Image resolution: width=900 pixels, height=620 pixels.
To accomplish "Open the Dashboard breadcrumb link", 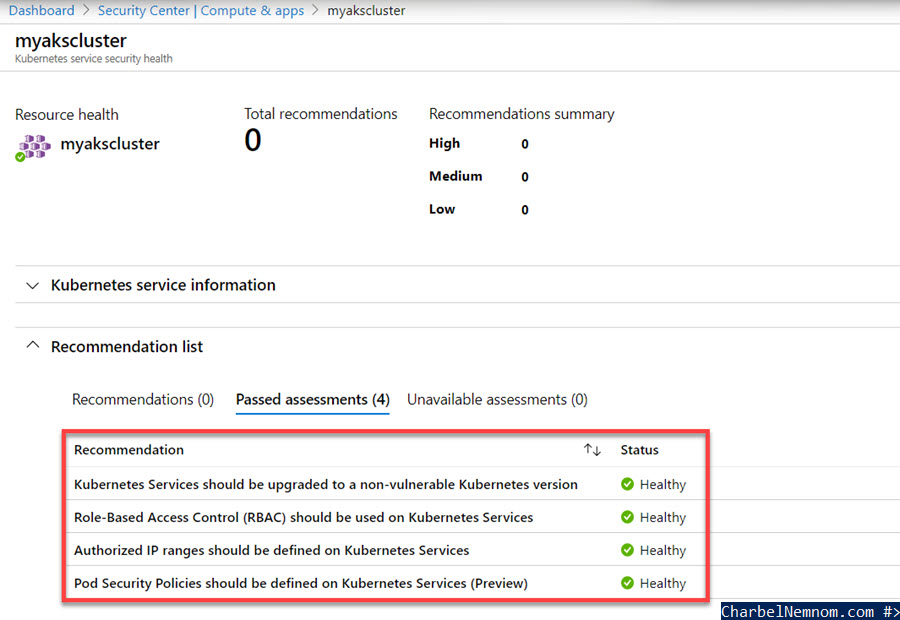I will click(41, 10).
